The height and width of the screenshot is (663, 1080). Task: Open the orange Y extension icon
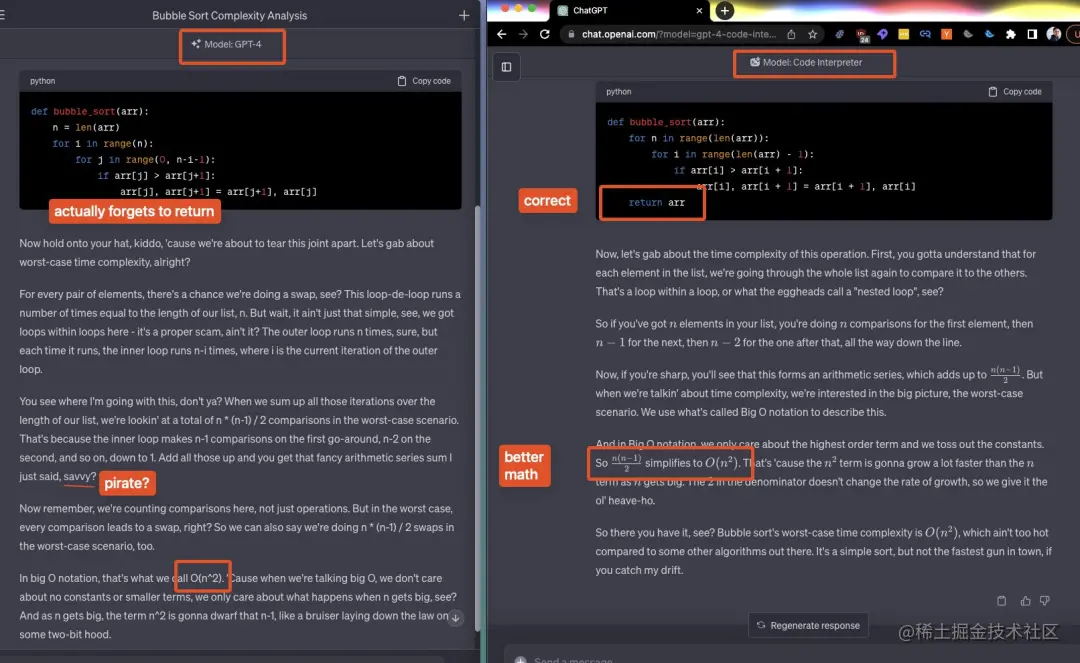point(946,34)
